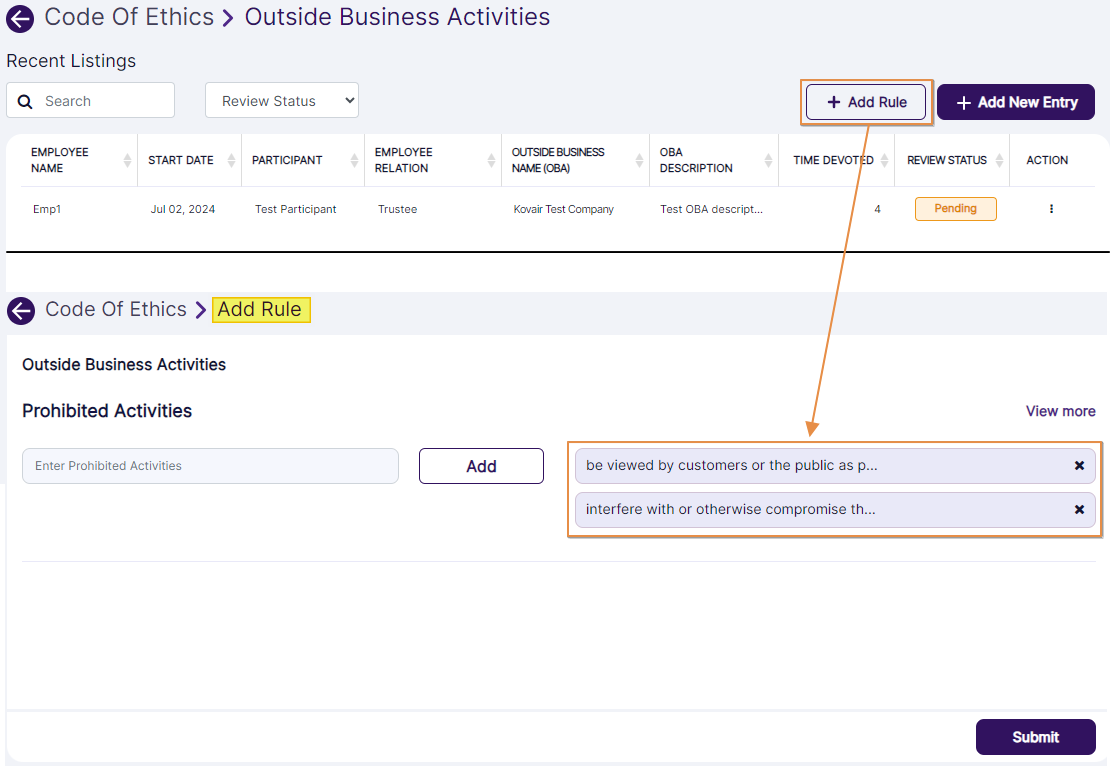This screenshot has width=1110, height=774.
Task: Select the Code Of Ethics breadcrumb
Action: click(129, 17)
